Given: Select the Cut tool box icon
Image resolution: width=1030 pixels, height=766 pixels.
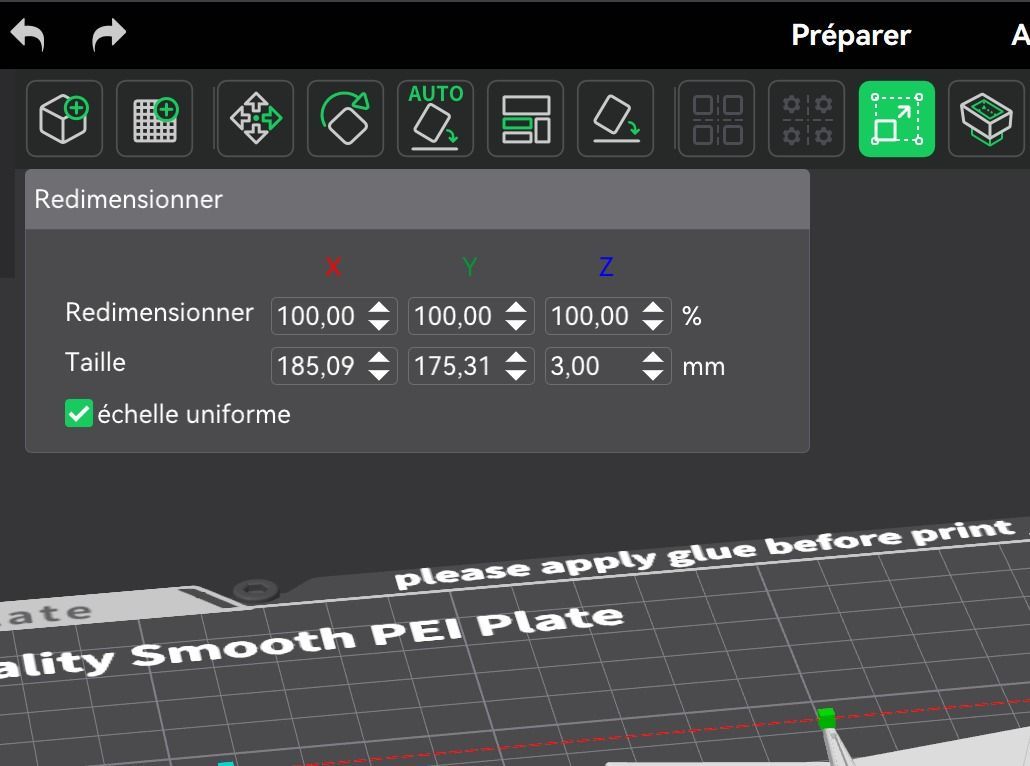Looking at the screenshot, I should (987, 119).
